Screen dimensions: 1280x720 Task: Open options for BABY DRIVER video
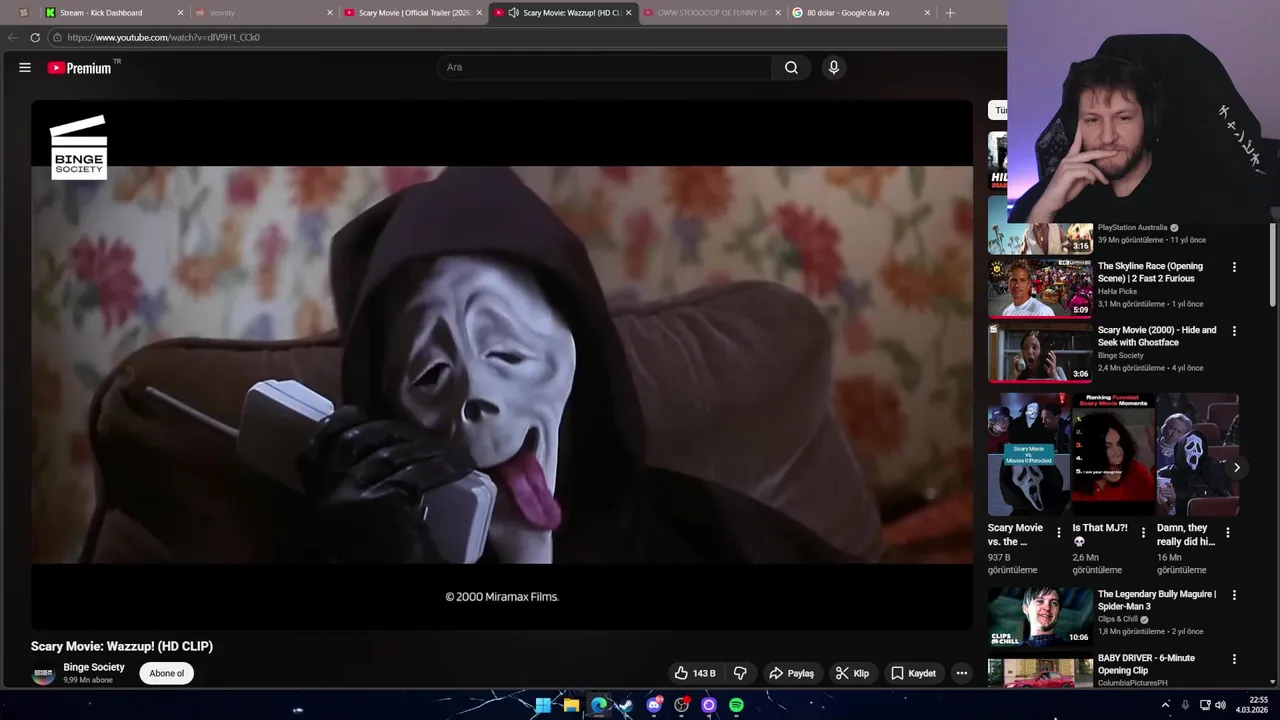1234,659
